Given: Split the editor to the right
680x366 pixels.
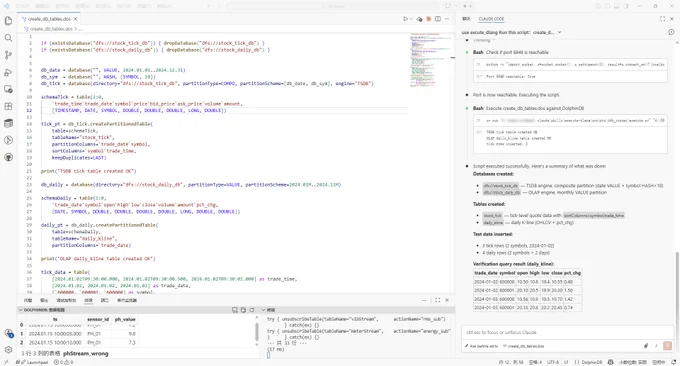Looking at the screenshot, I should 438,19.
